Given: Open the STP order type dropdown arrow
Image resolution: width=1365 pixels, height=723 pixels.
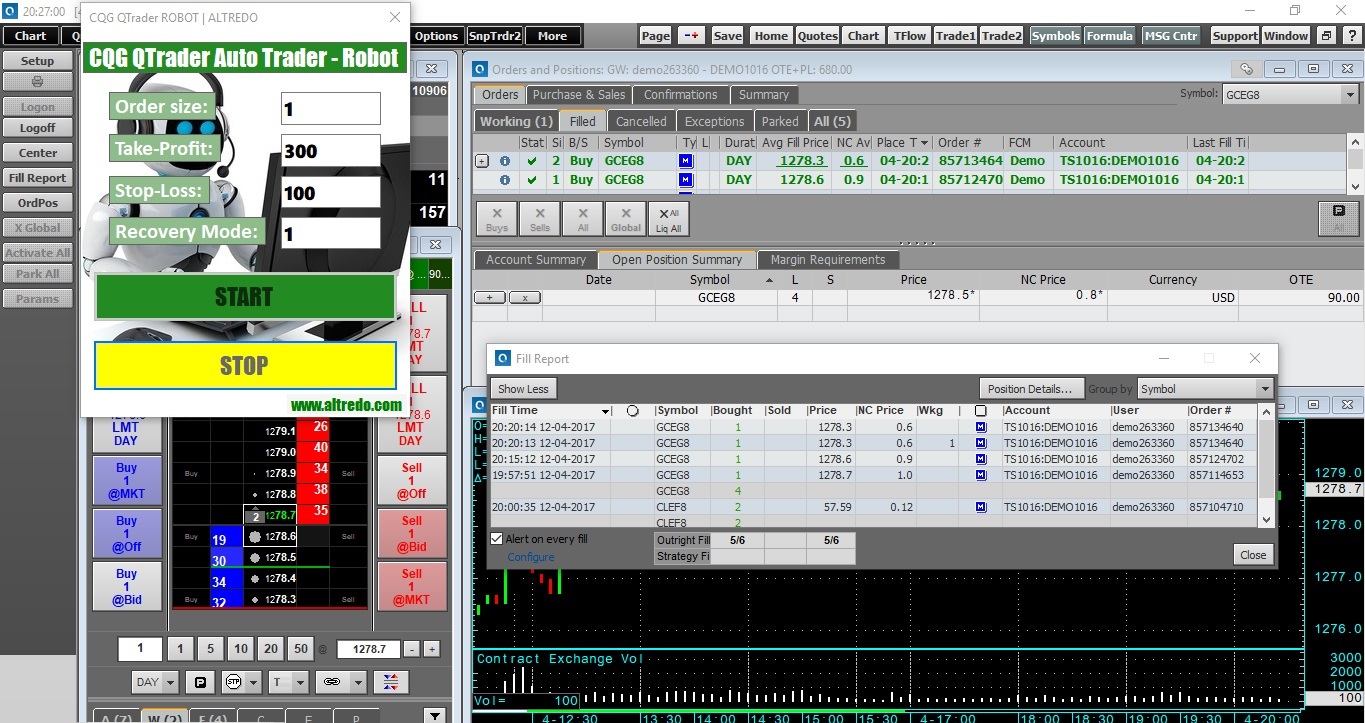Looking at the screenshot, I should point(253,682).
